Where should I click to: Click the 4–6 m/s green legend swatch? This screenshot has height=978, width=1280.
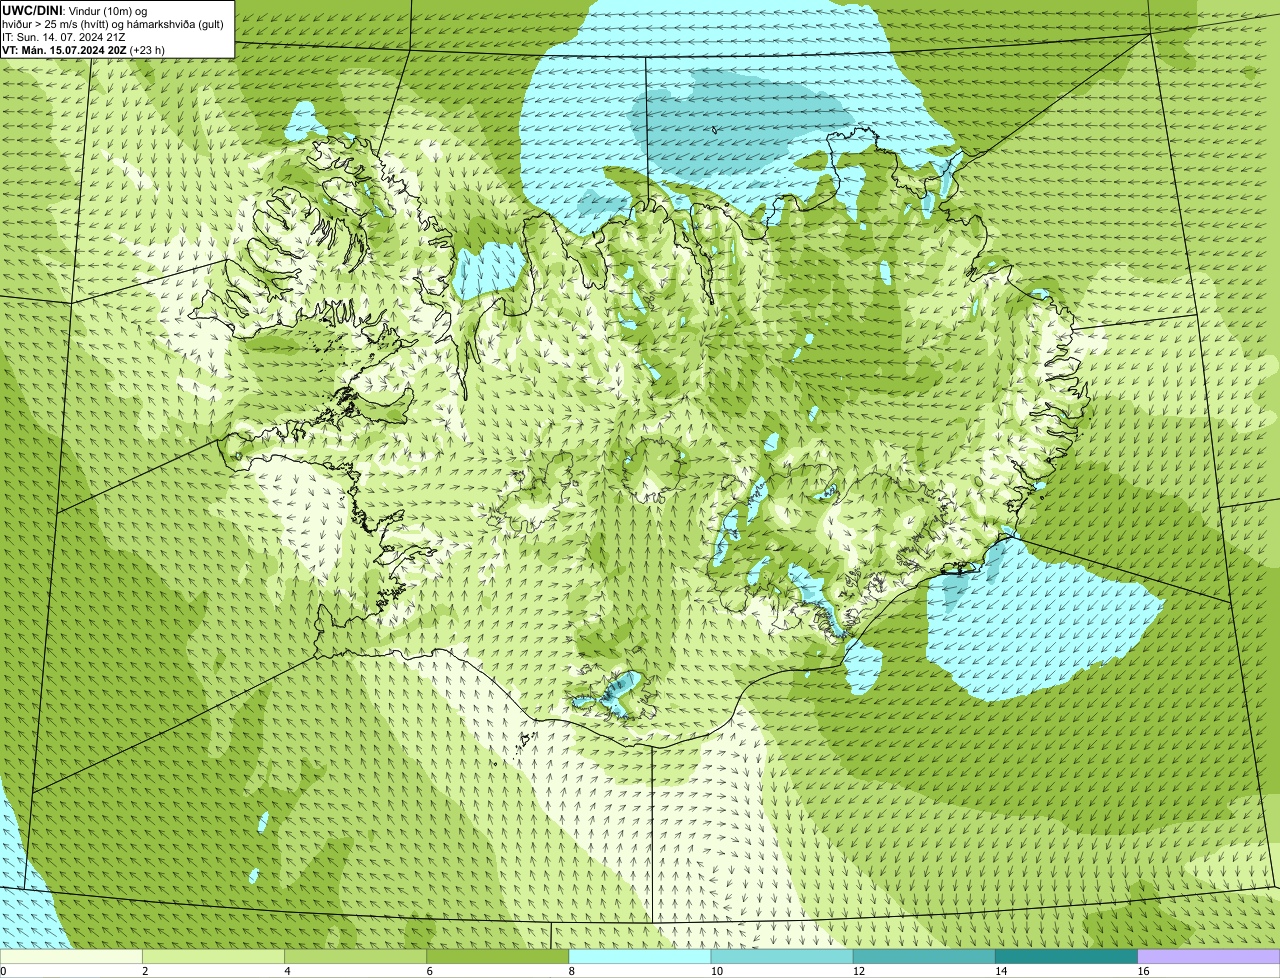tap(355, 957)
